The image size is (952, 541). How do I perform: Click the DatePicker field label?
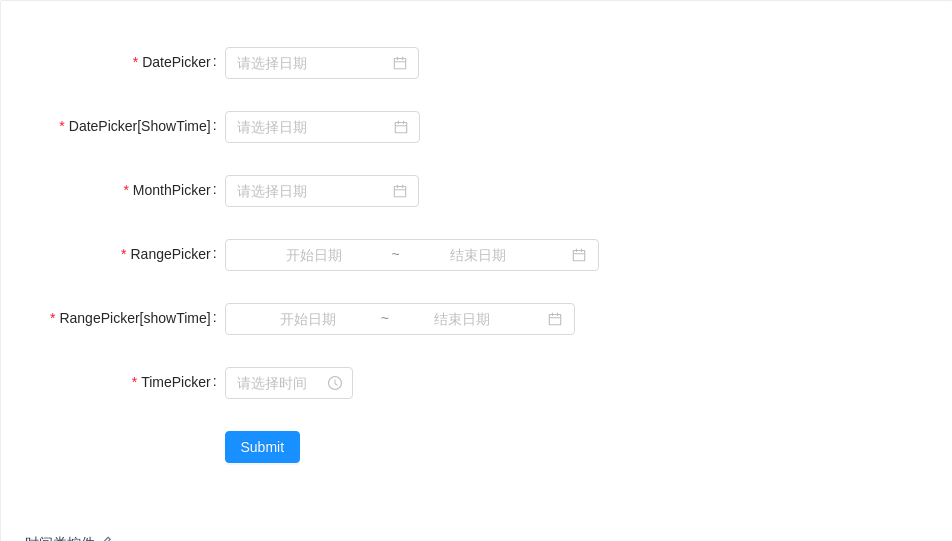pyautogui.click(x=176, y=62)
